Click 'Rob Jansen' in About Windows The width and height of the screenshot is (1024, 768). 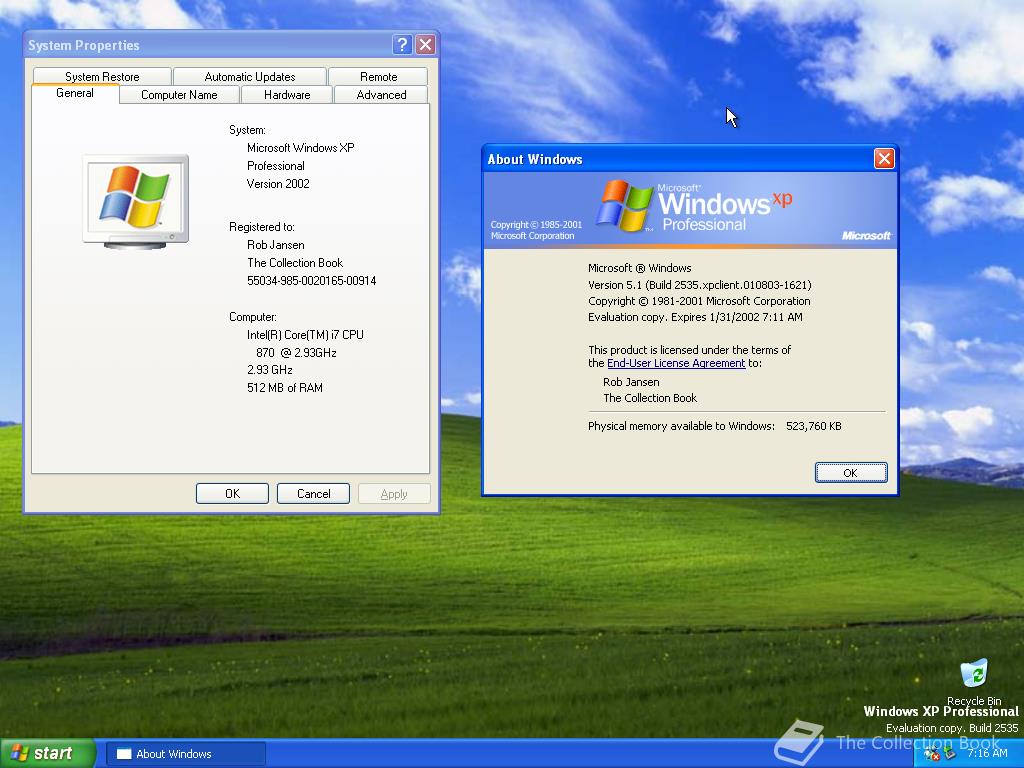[631, 382]
